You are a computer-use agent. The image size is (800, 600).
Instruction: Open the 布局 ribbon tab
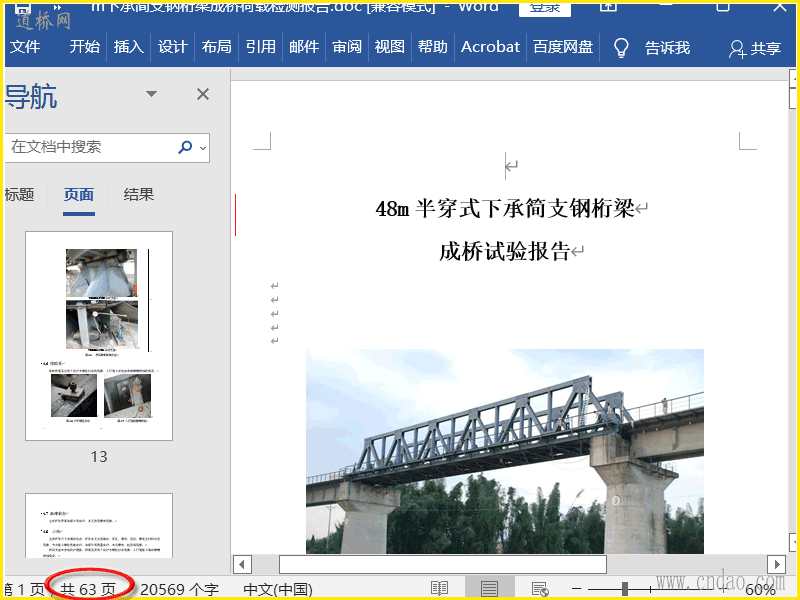(216, 47)
